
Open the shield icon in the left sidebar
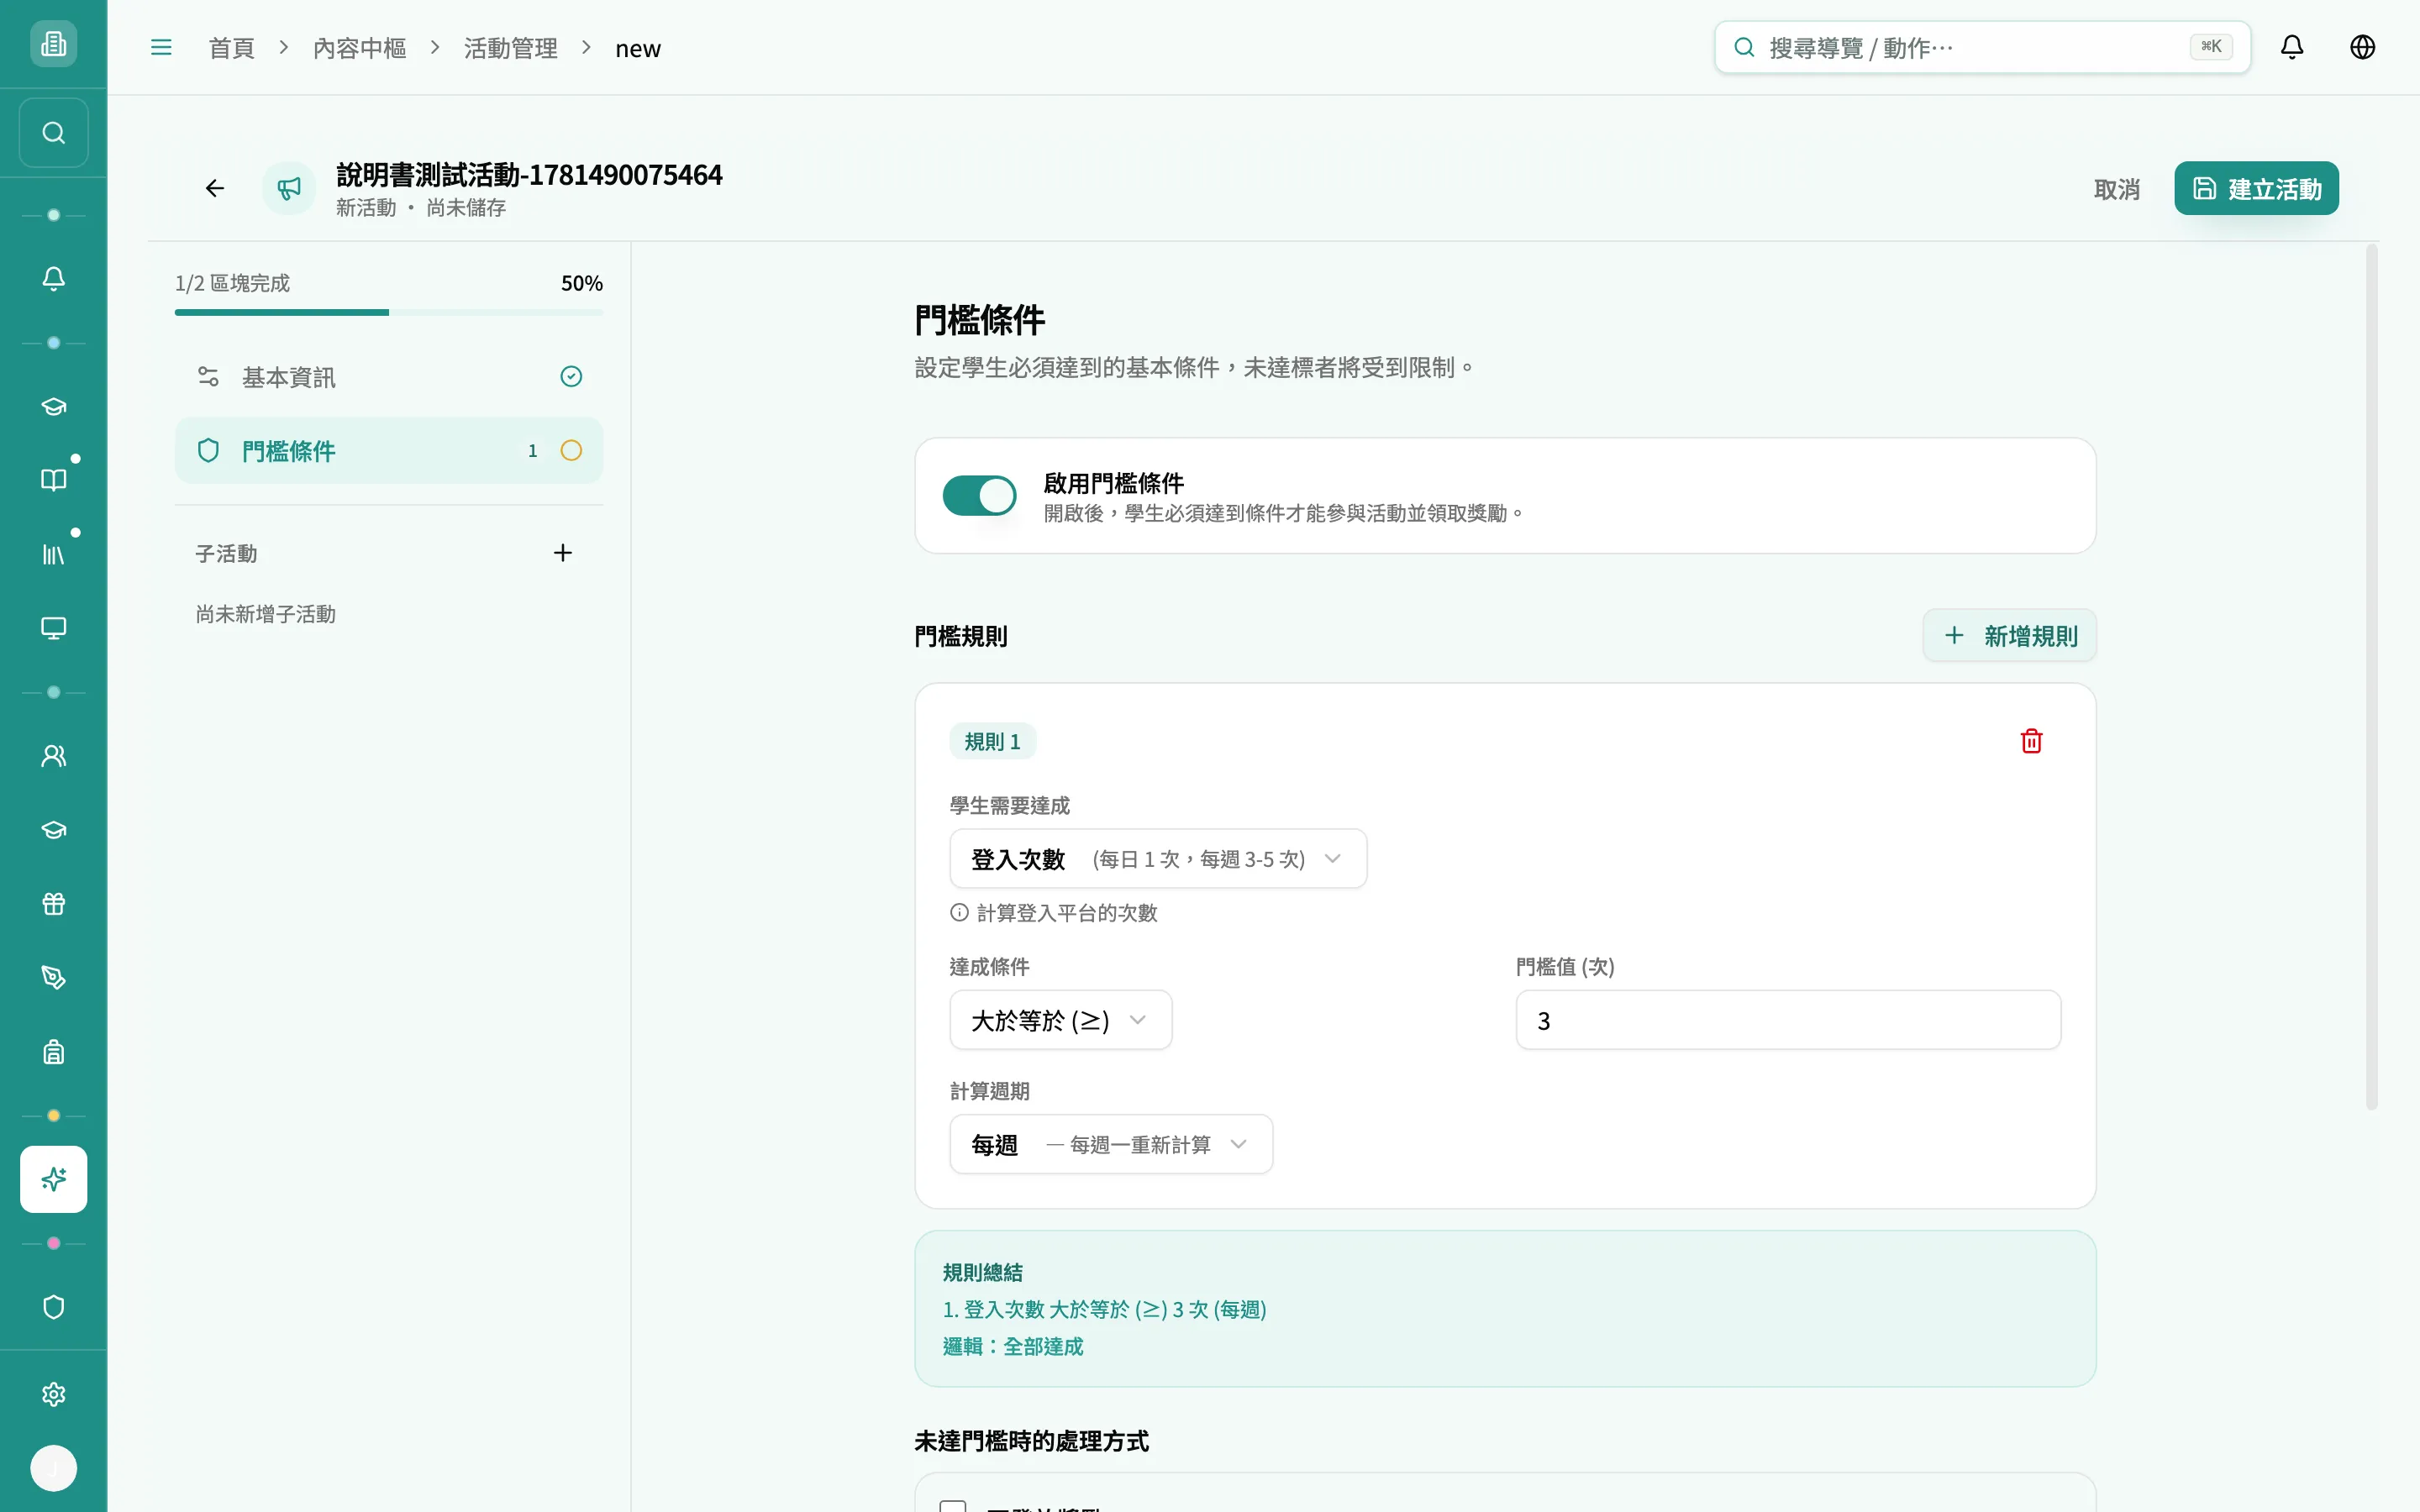click(x=53, y=1307)
